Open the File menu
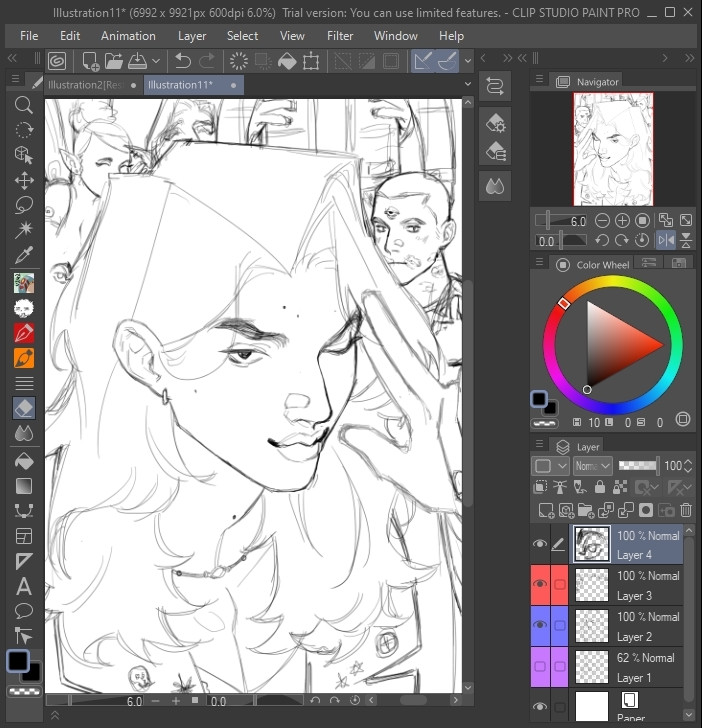The width and height of the screenshot is (702, 728). (x=29, y=36)
